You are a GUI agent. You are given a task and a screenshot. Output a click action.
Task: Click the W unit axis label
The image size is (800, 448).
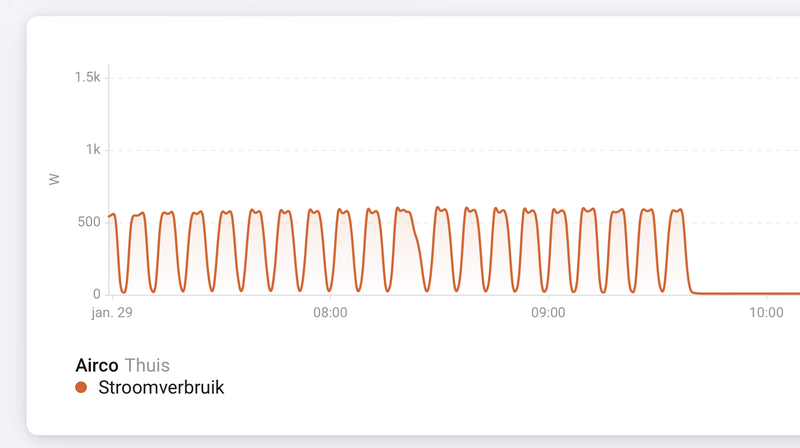pyautogui.click(x=55, y=180)
